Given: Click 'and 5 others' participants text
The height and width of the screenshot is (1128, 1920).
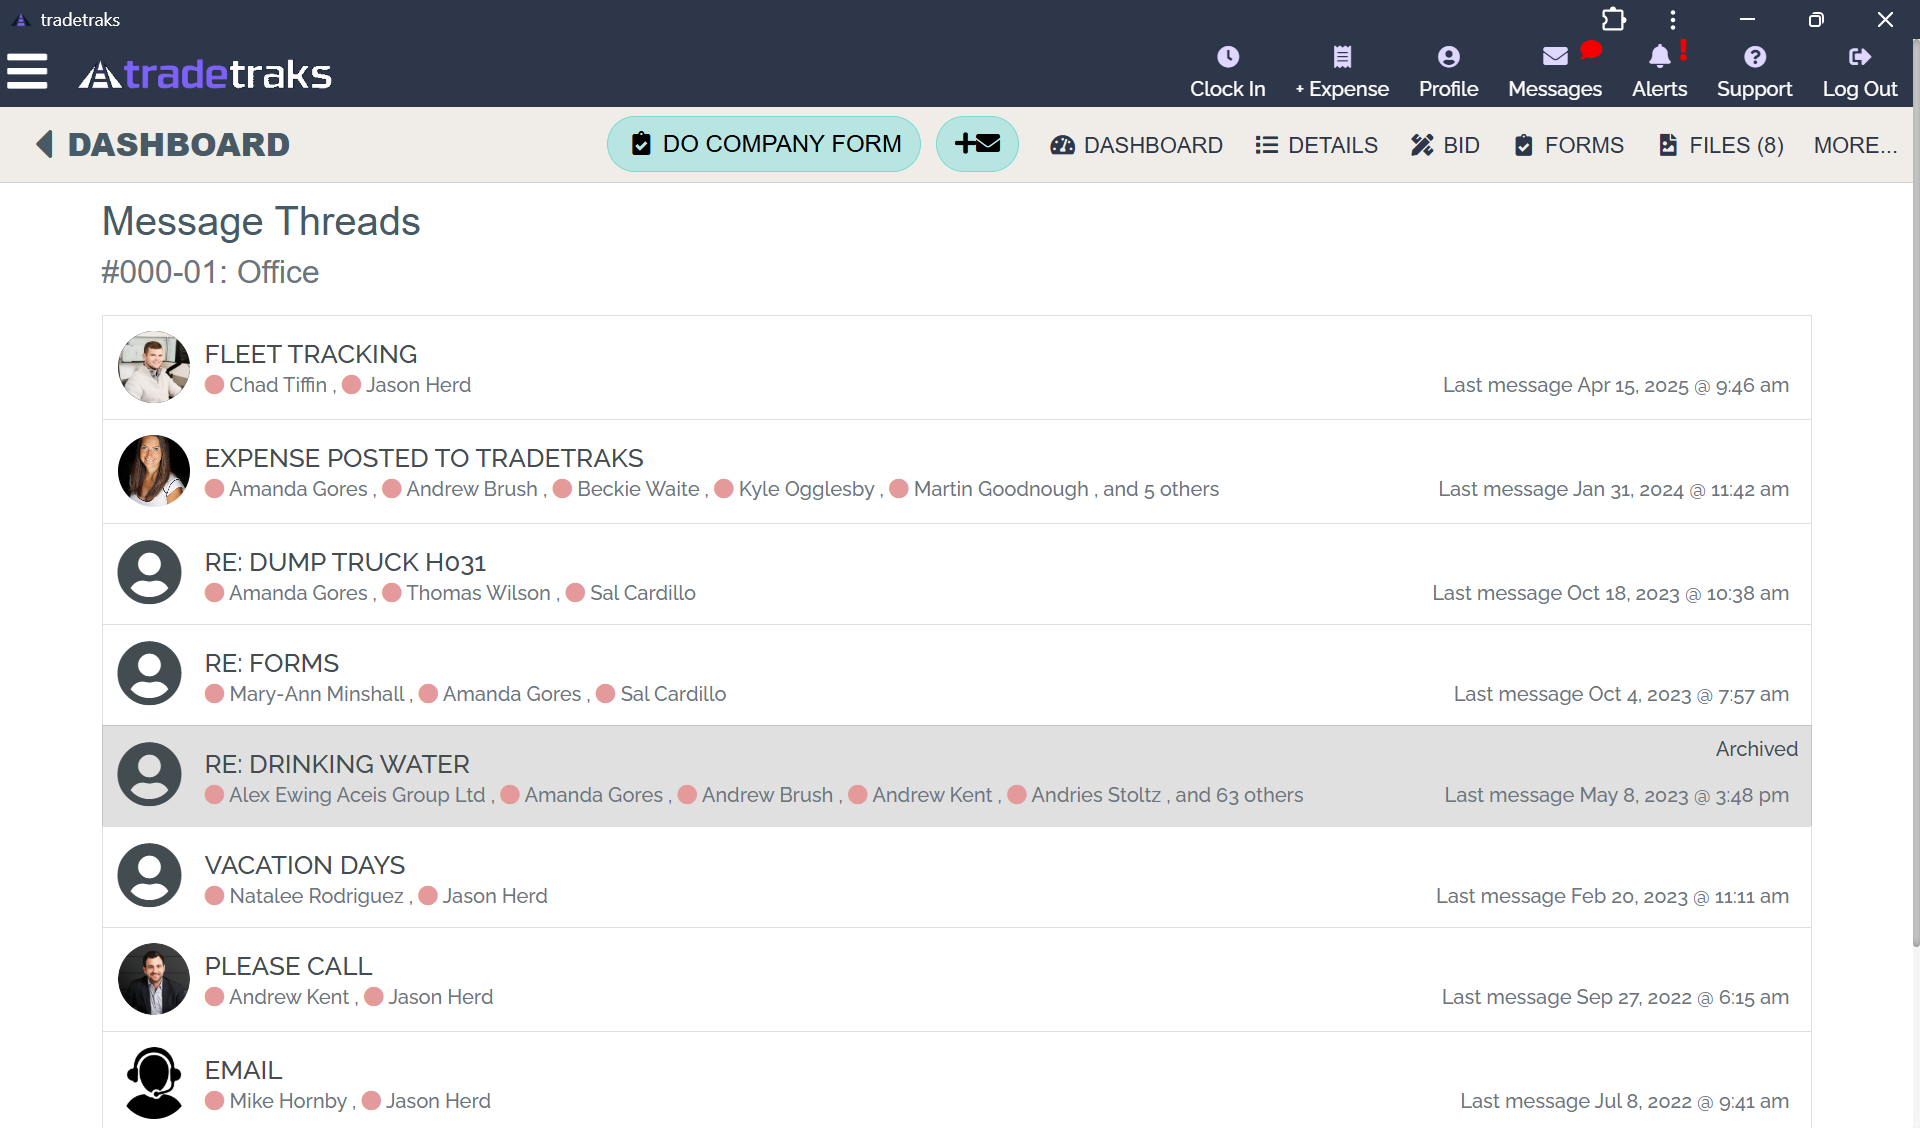Looking at the screenshot, I should point(1161,489).
